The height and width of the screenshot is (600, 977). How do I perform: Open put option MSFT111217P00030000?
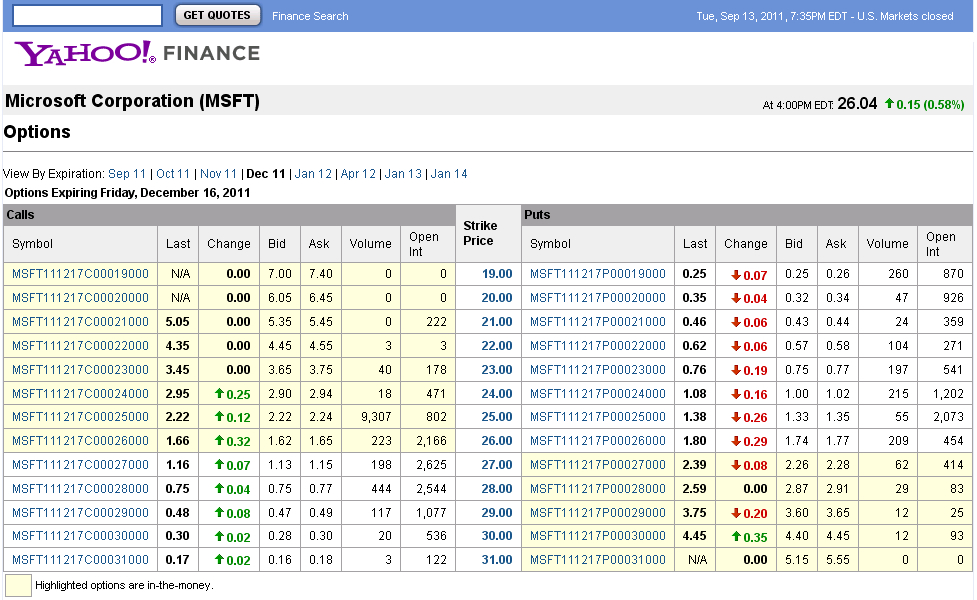(598, 536)
